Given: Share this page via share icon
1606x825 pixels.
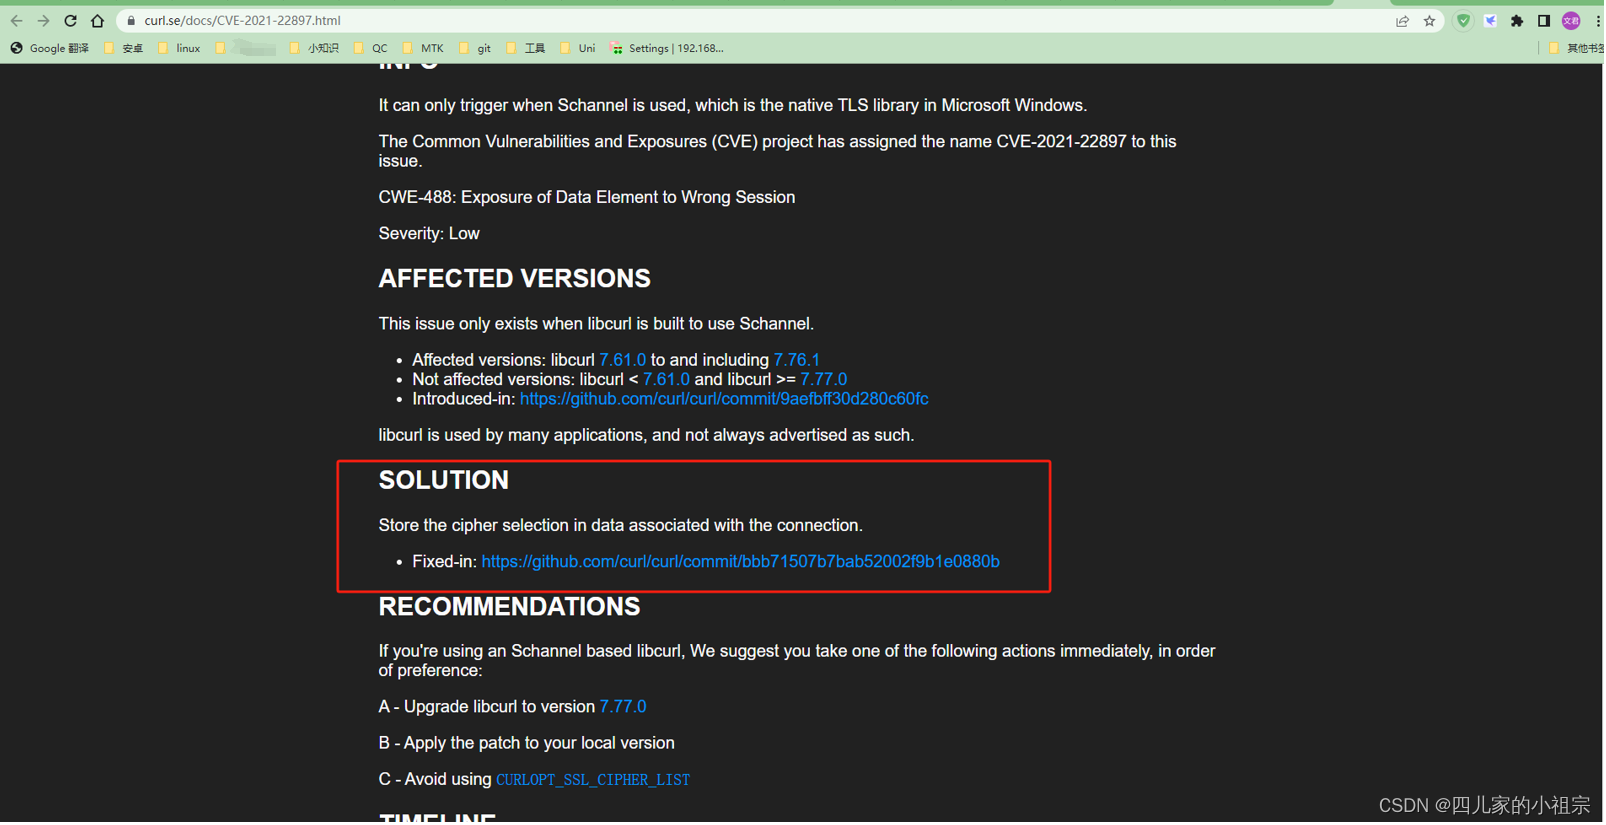Looking at the screenshot, I should (1403, 20).
